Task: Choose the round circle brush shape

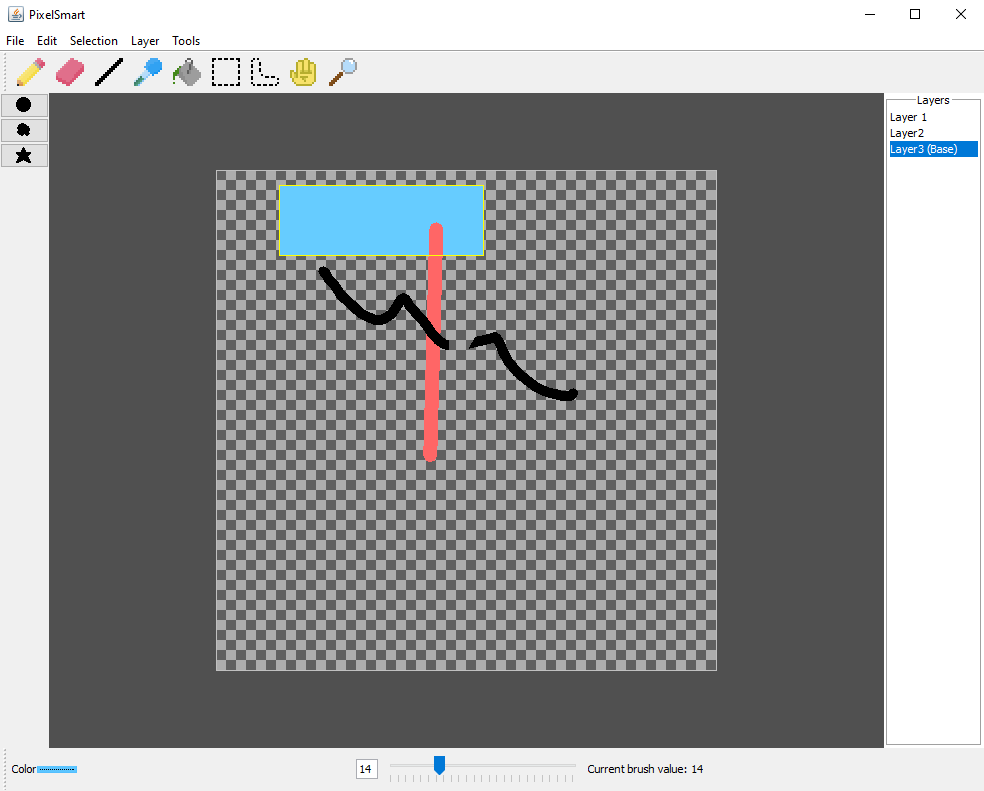Action: (24, 105)
